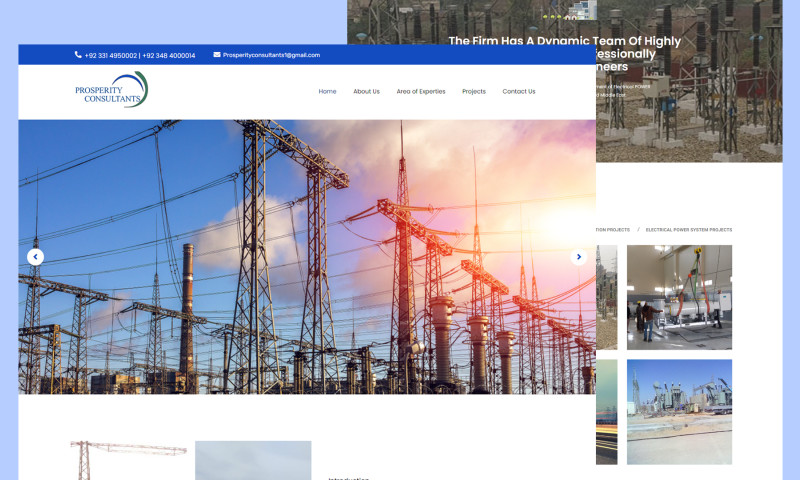The width and height of the screenshot is (800, 480).
Task: Click the Prosperity Consultants logo
Action: [x=111, y=92]
